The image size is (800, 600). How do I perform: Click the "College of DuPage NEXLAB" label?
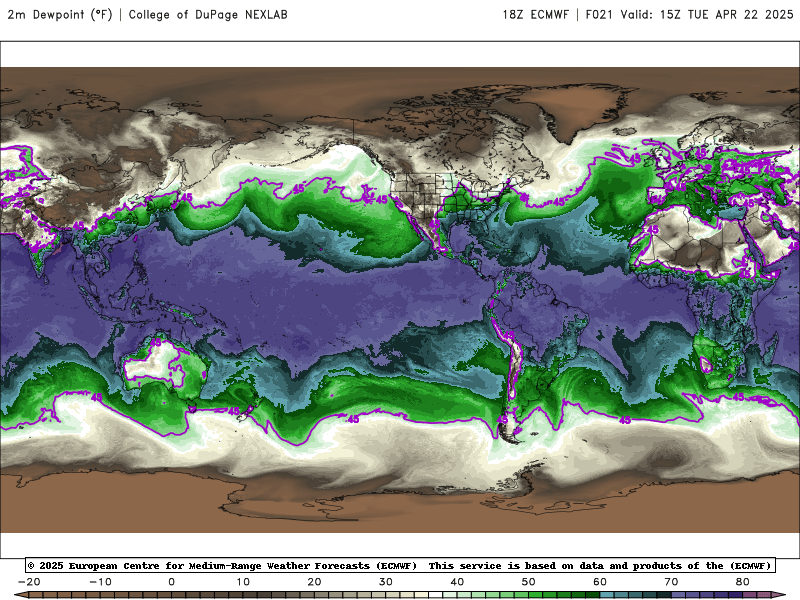(208, 15)
